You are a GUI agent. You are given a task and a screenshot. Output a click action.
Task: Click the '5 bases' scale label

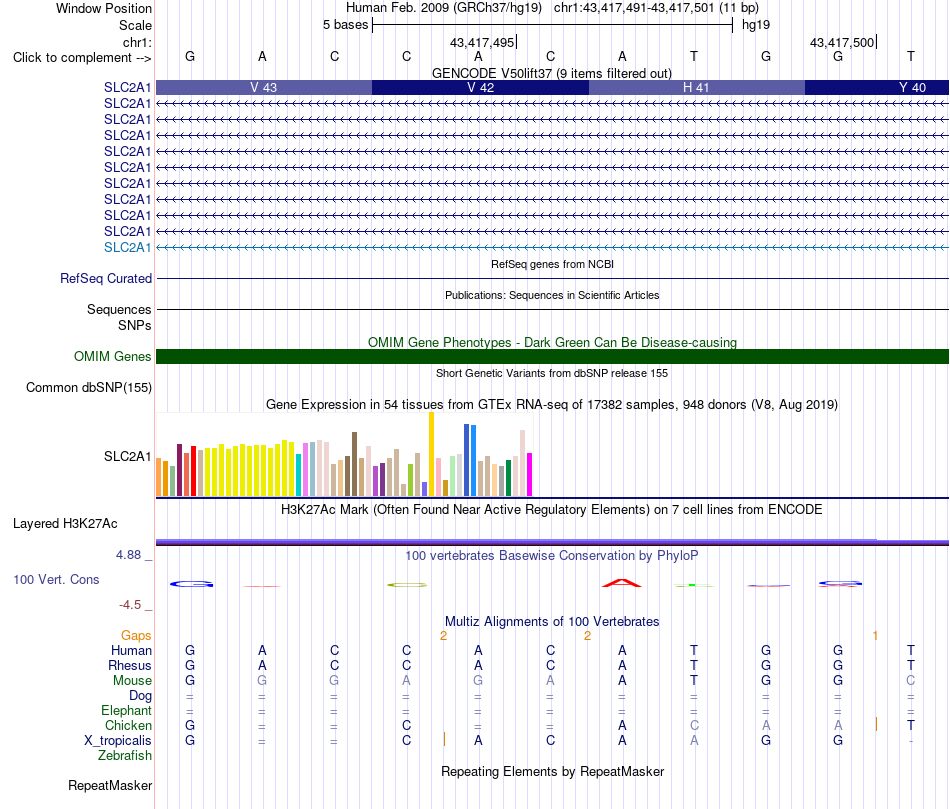(345, 25)
